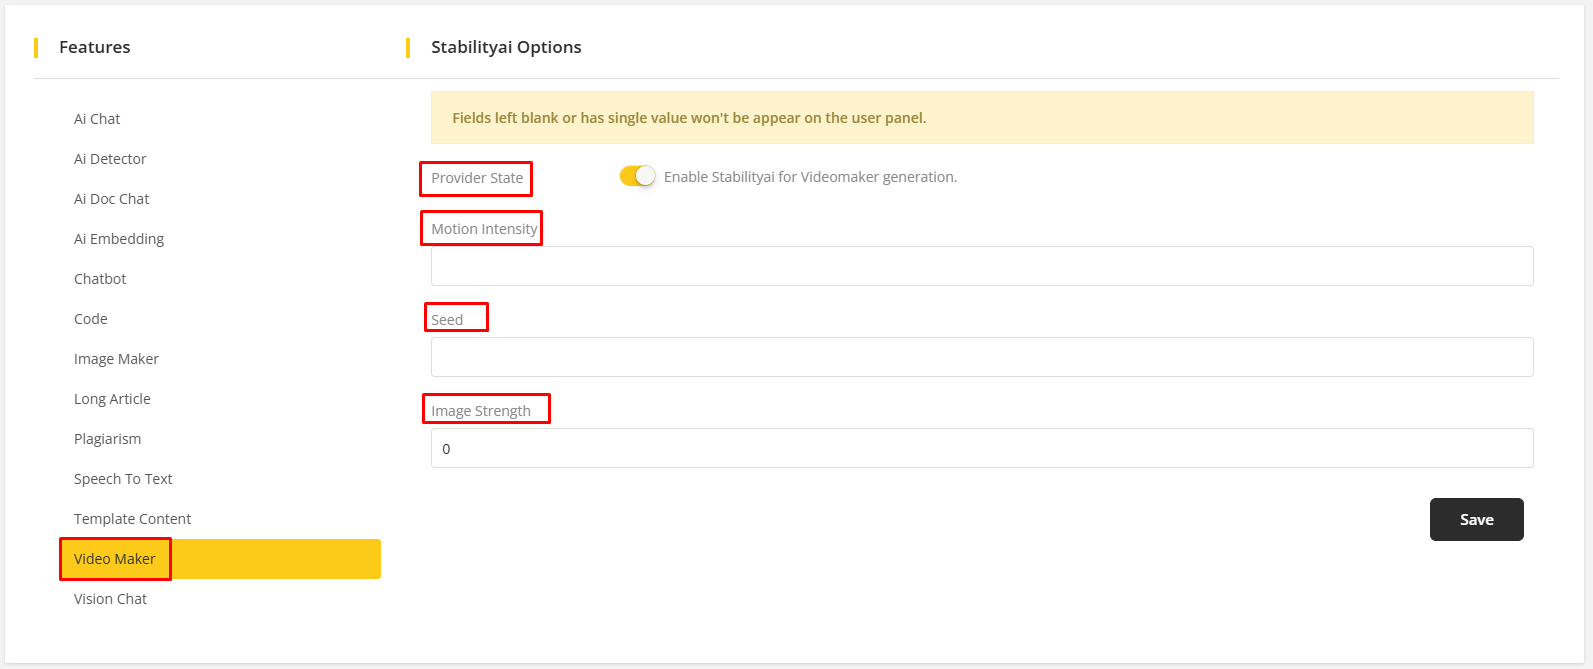The width and height of the screenshot is (1593, 669).
Task: Open the Long Article feature
Action: click(112, 399)
